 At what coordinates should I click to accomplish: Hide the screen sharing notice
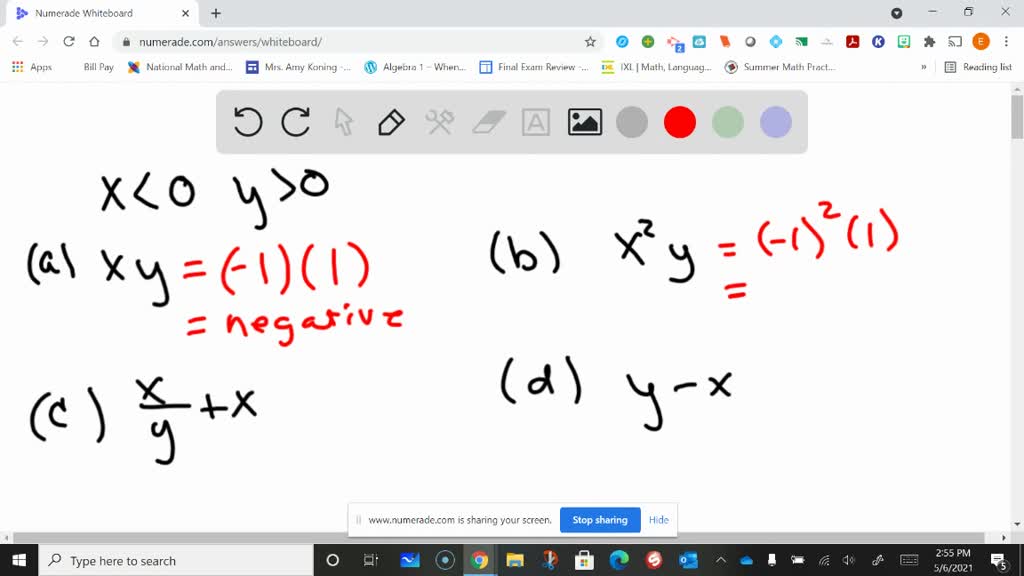(658, 520)
